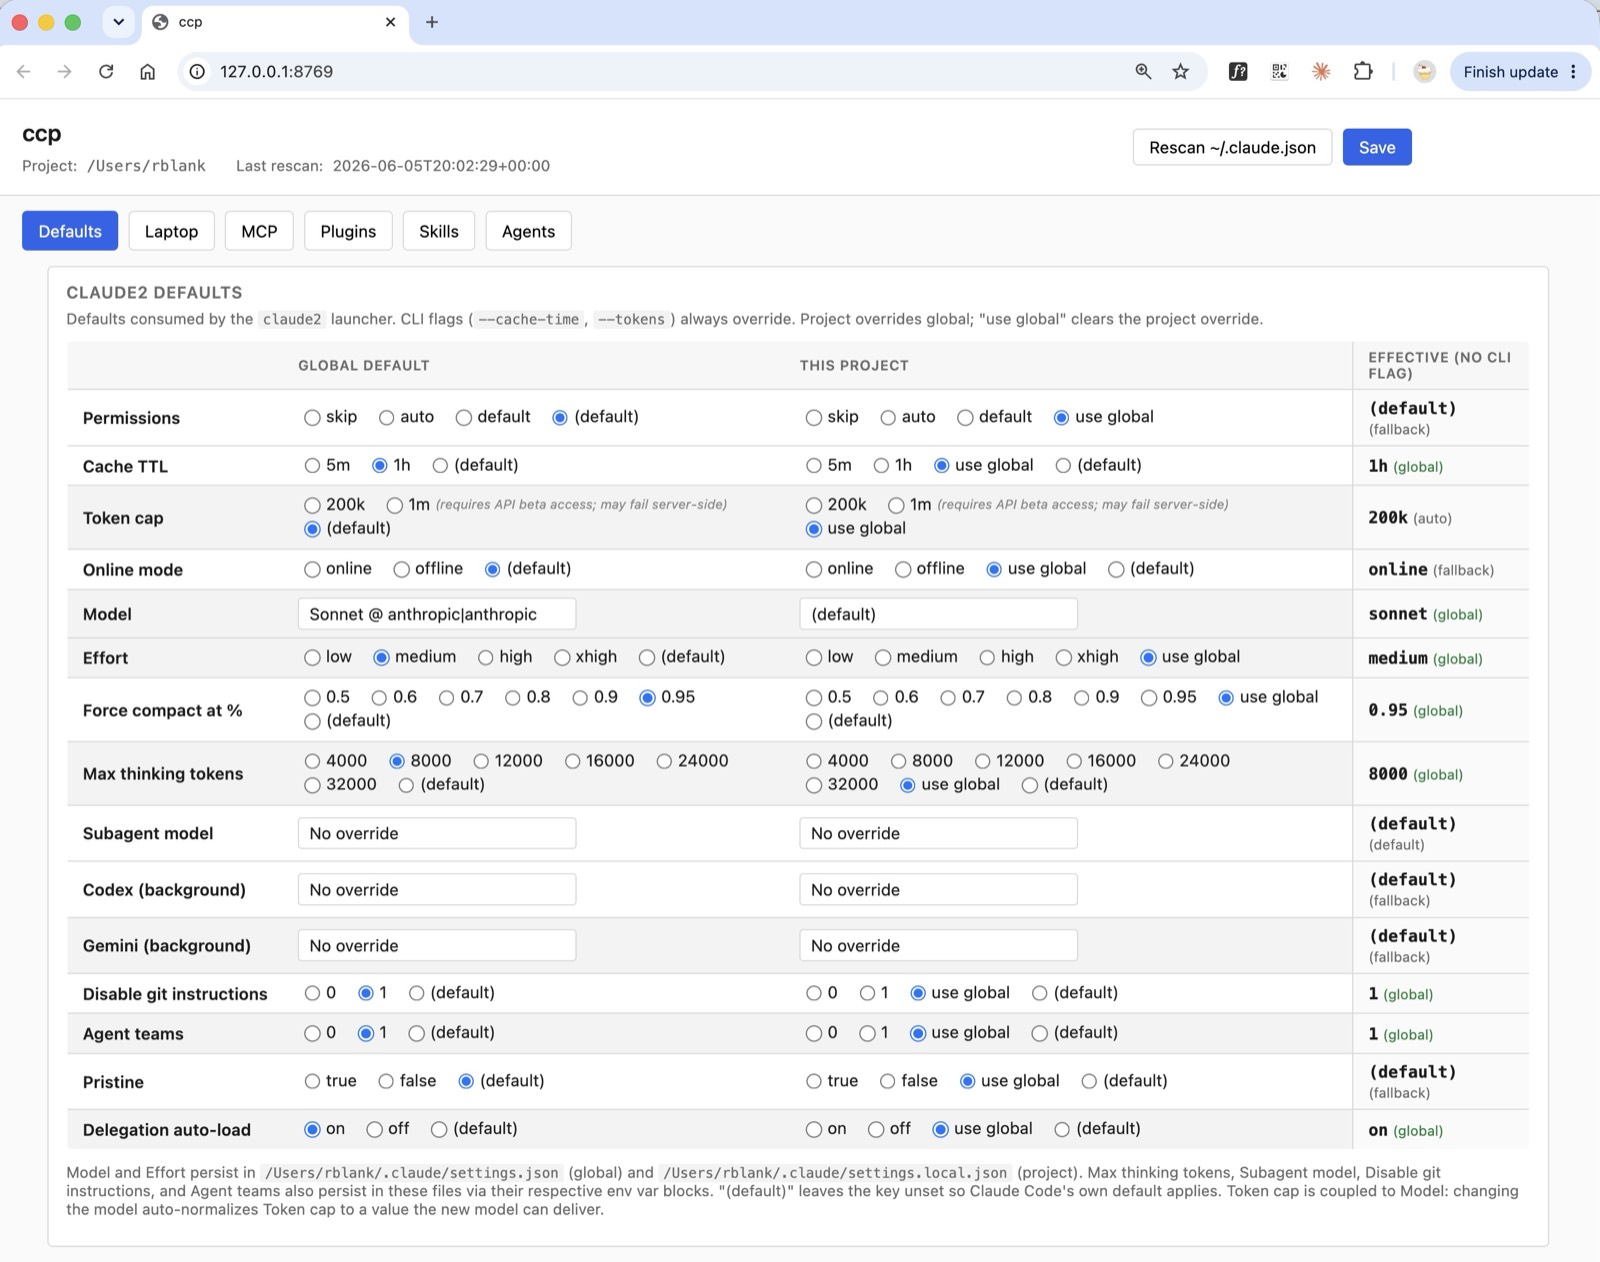This screenshot has width=1600, height=1262.
Task: Set project Agent teams to 1
Action: 867,1034
